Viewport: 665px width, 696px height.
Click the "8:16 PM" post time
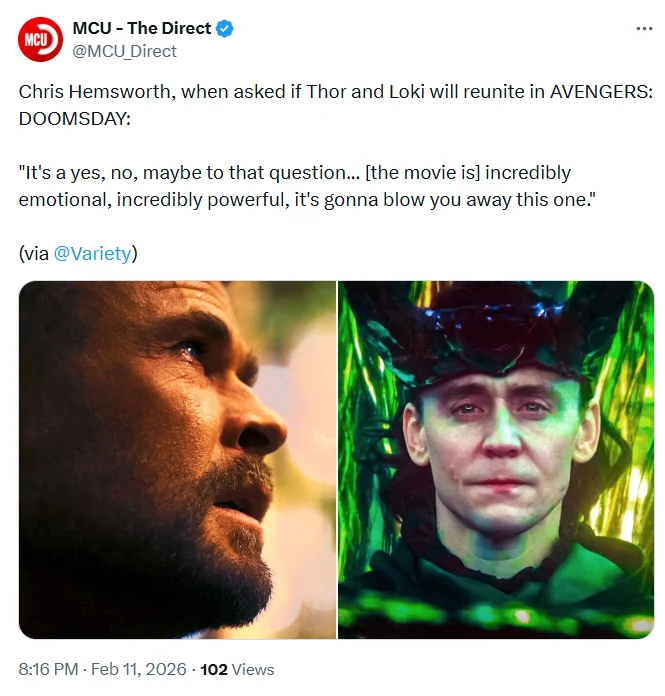[x=49, y=669]
